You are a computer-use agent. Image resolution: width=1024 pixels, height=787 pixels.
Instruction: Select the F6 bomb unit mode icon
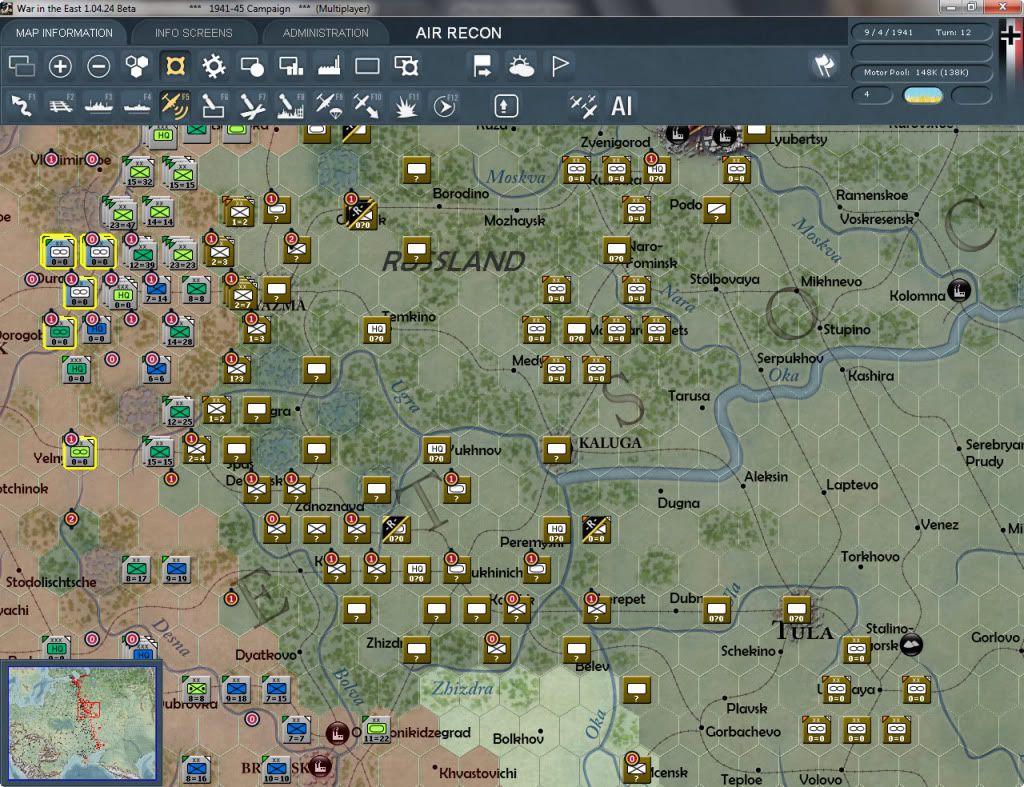pos(213,106)
